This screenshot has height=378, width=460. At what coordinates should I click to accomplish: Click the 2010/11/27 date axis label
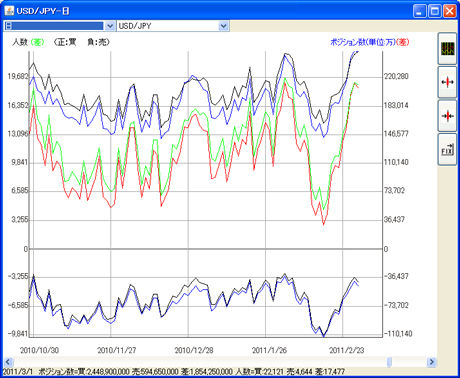(117, 350)
